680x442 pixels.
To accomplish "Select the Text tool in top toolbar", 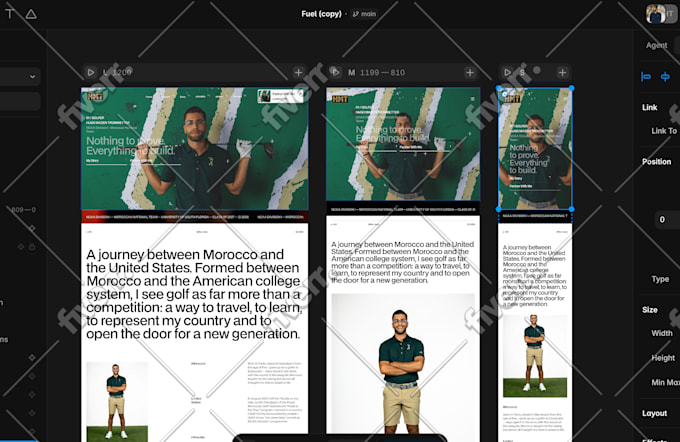I will (x=10, y=14).
